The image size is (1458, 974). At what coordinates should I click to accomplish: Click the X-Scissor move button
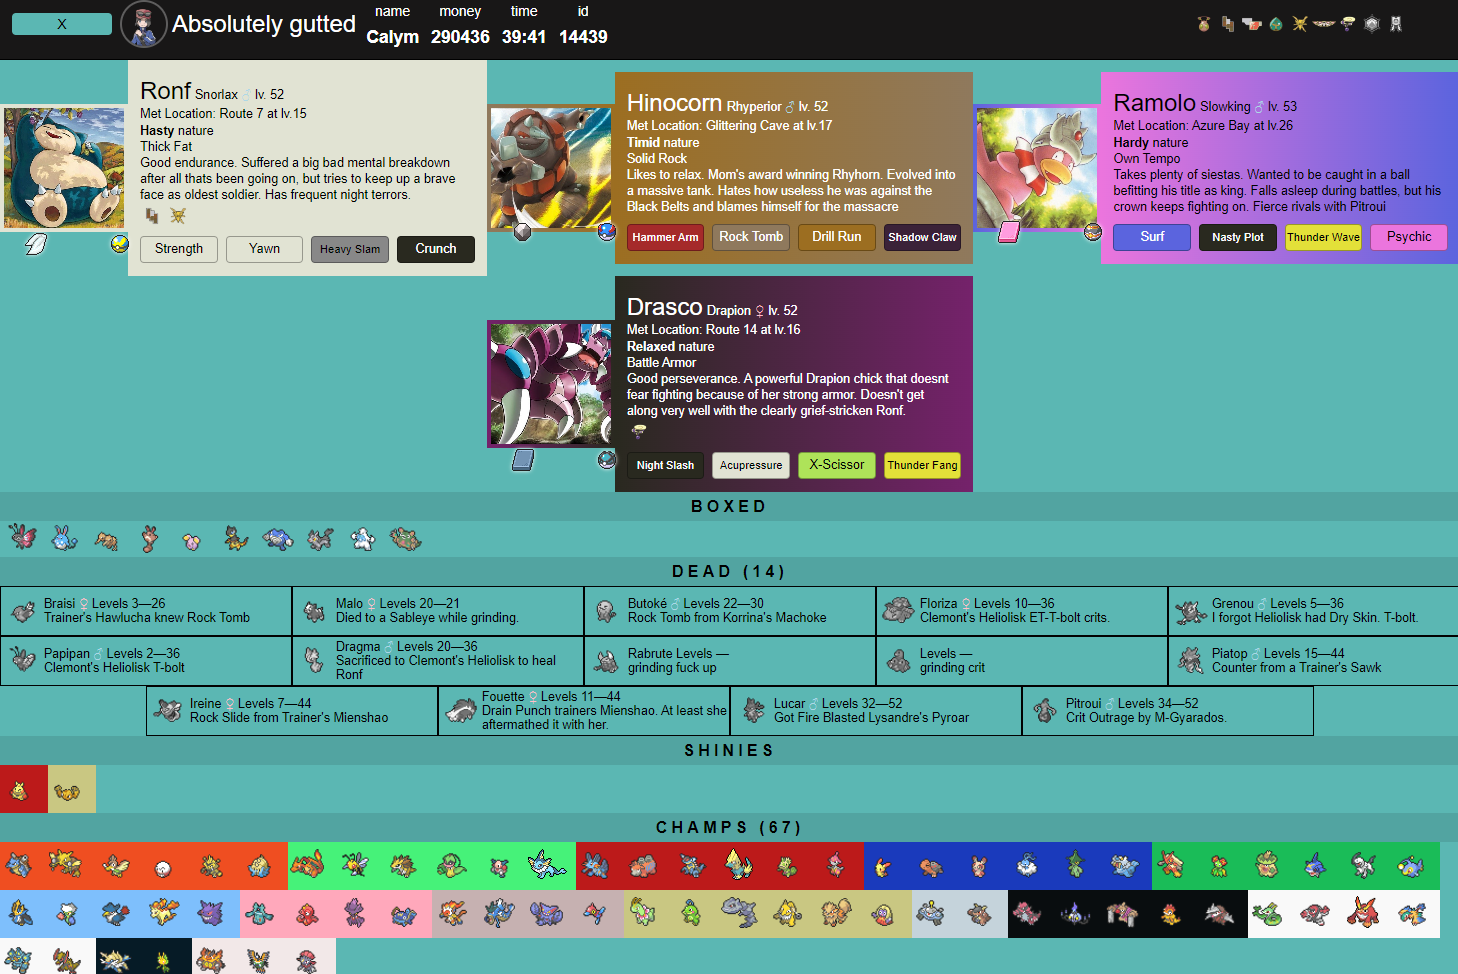click(x=837, y=465)
